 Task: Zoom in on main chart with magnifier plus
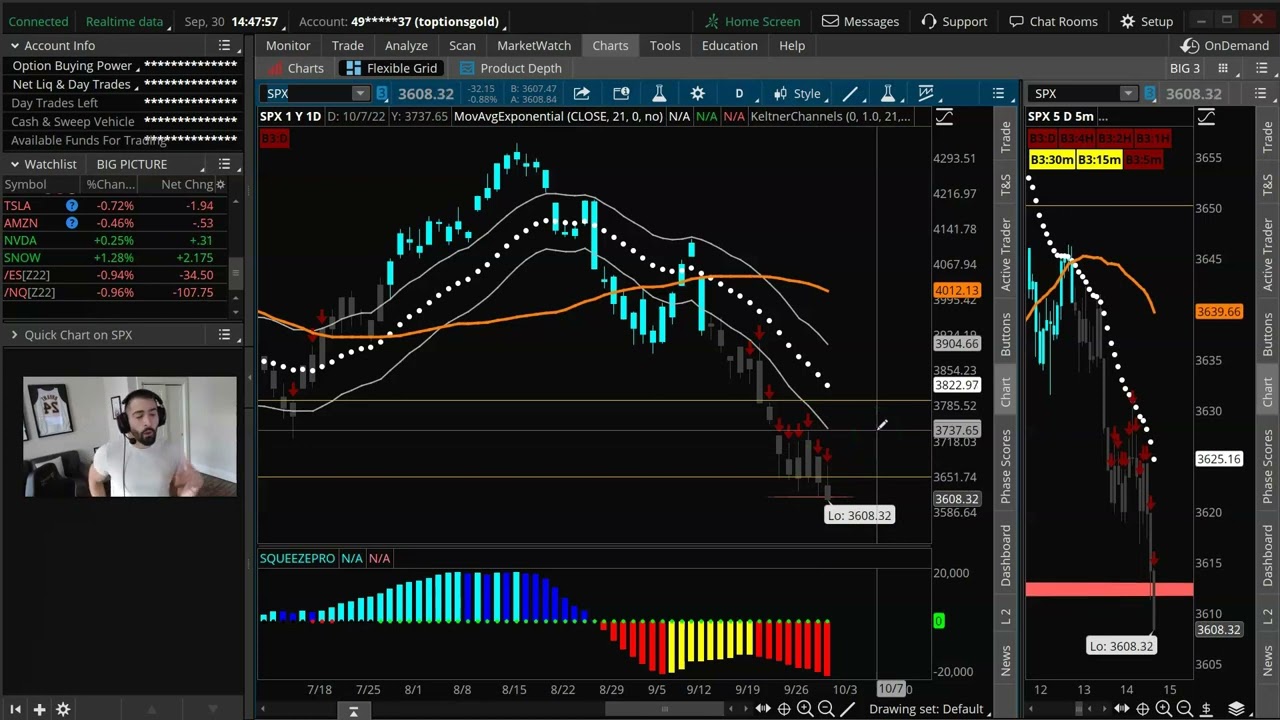(805, 709)
